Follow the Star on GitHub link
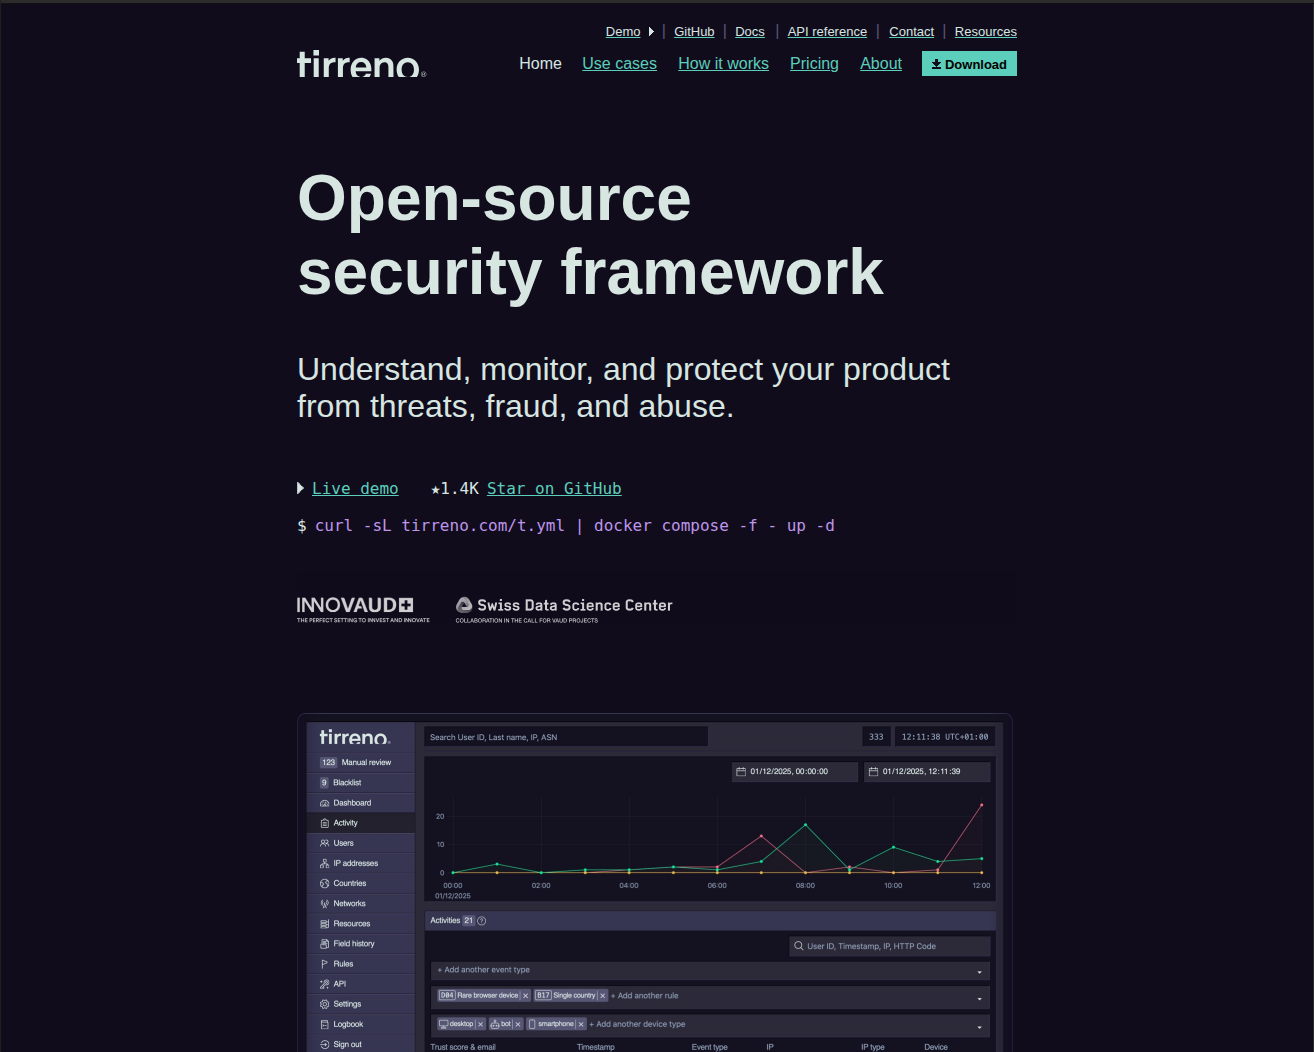1314x1052 pixels. point(554,489)
